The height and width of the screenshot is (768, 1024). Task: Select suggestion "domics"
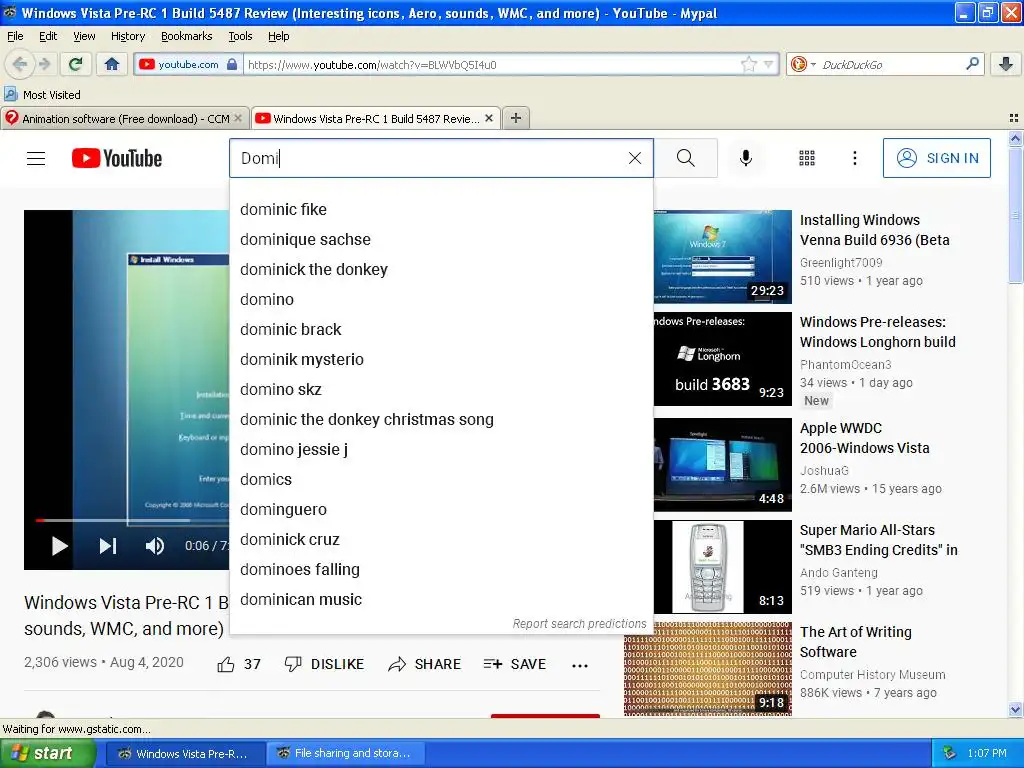pyautogui.click(x=441, y=480)
